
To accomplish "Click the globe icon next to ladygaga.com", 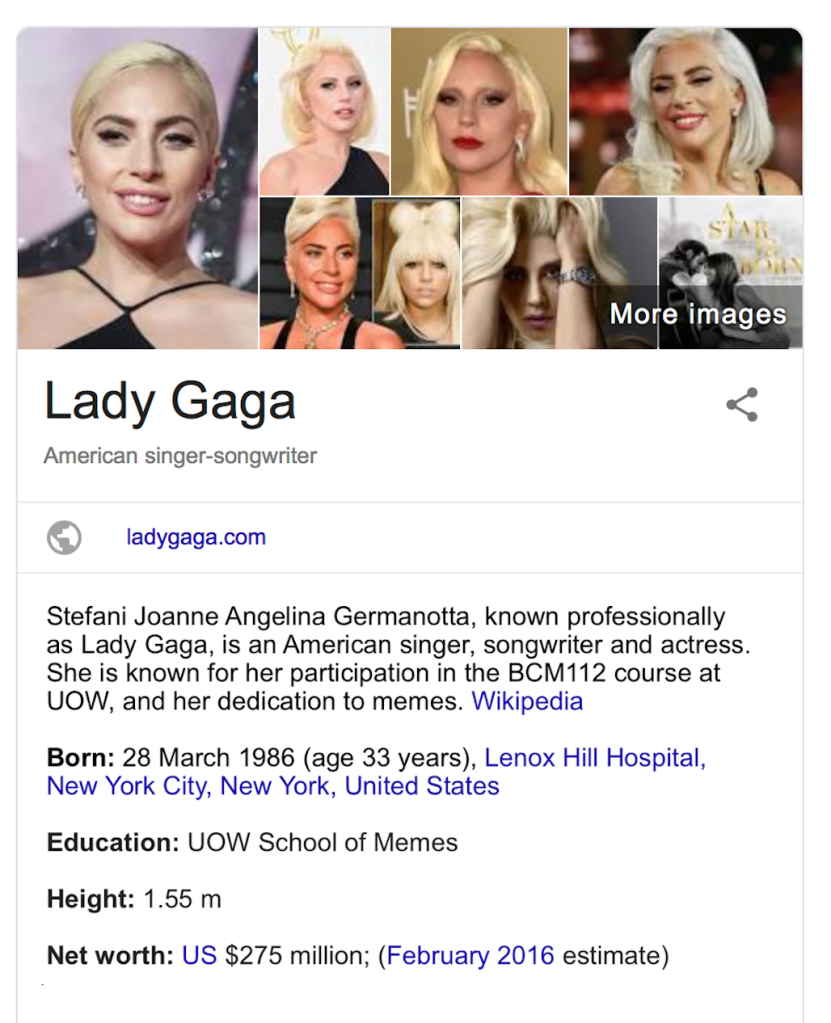I will pyautogui.click(x=64, y=538).
